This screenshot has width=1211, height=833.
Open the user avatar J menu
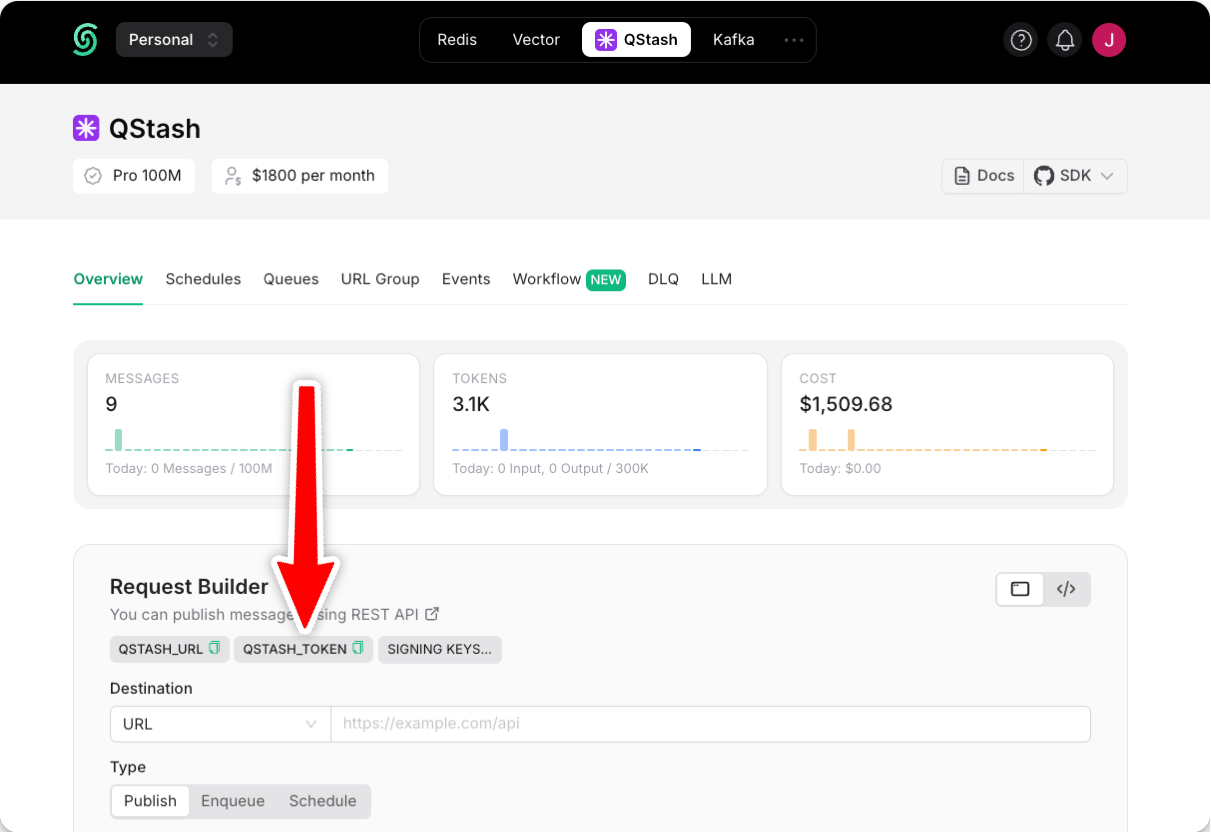(x=1109, y=40)
